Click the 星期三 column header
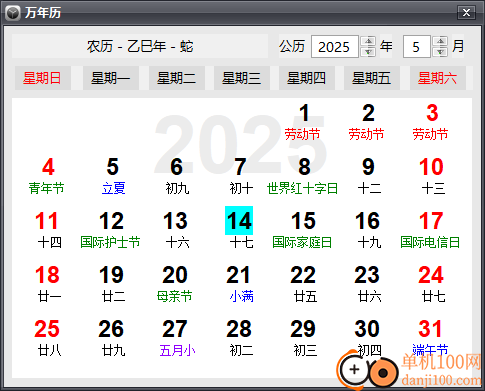The image size is (485, 391). point(242,78)
